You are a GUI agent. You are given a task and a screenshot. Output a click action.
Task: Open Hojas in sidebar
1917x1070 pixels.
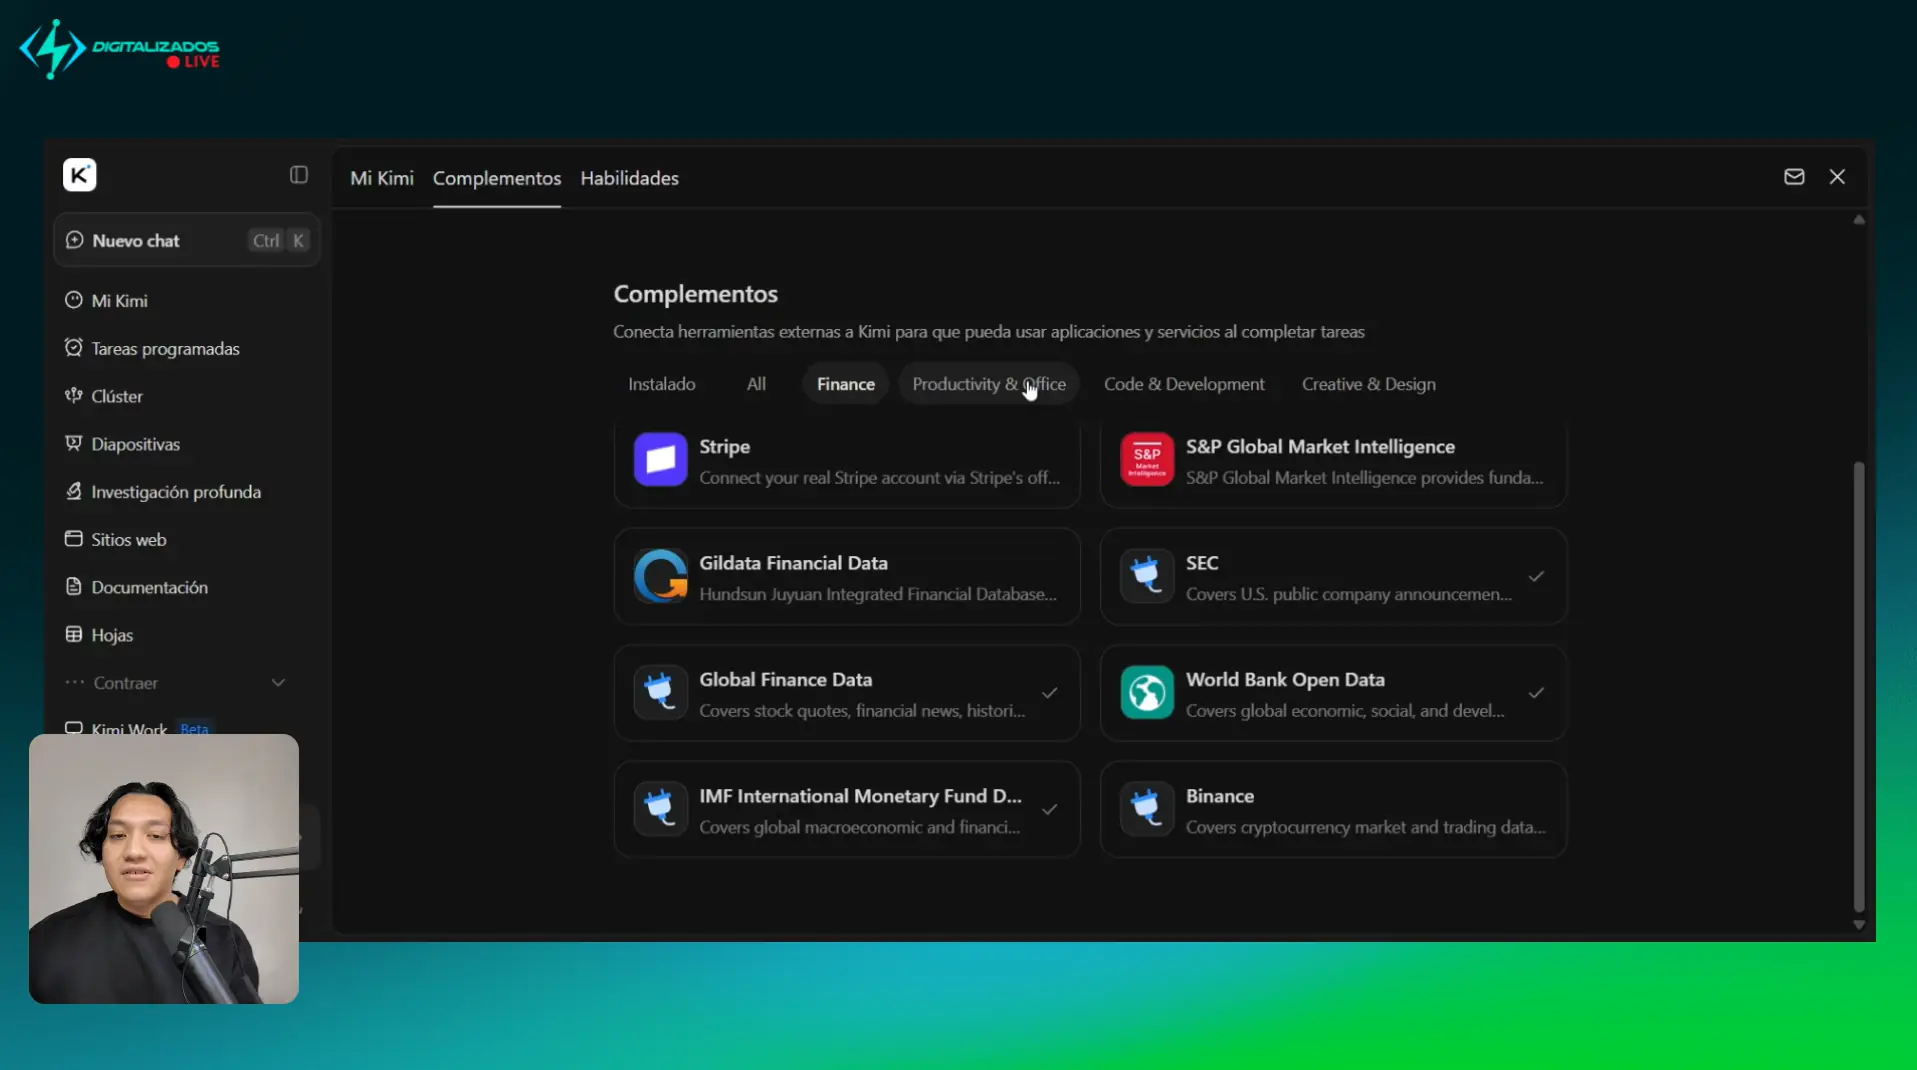click(x=187, y=634)
